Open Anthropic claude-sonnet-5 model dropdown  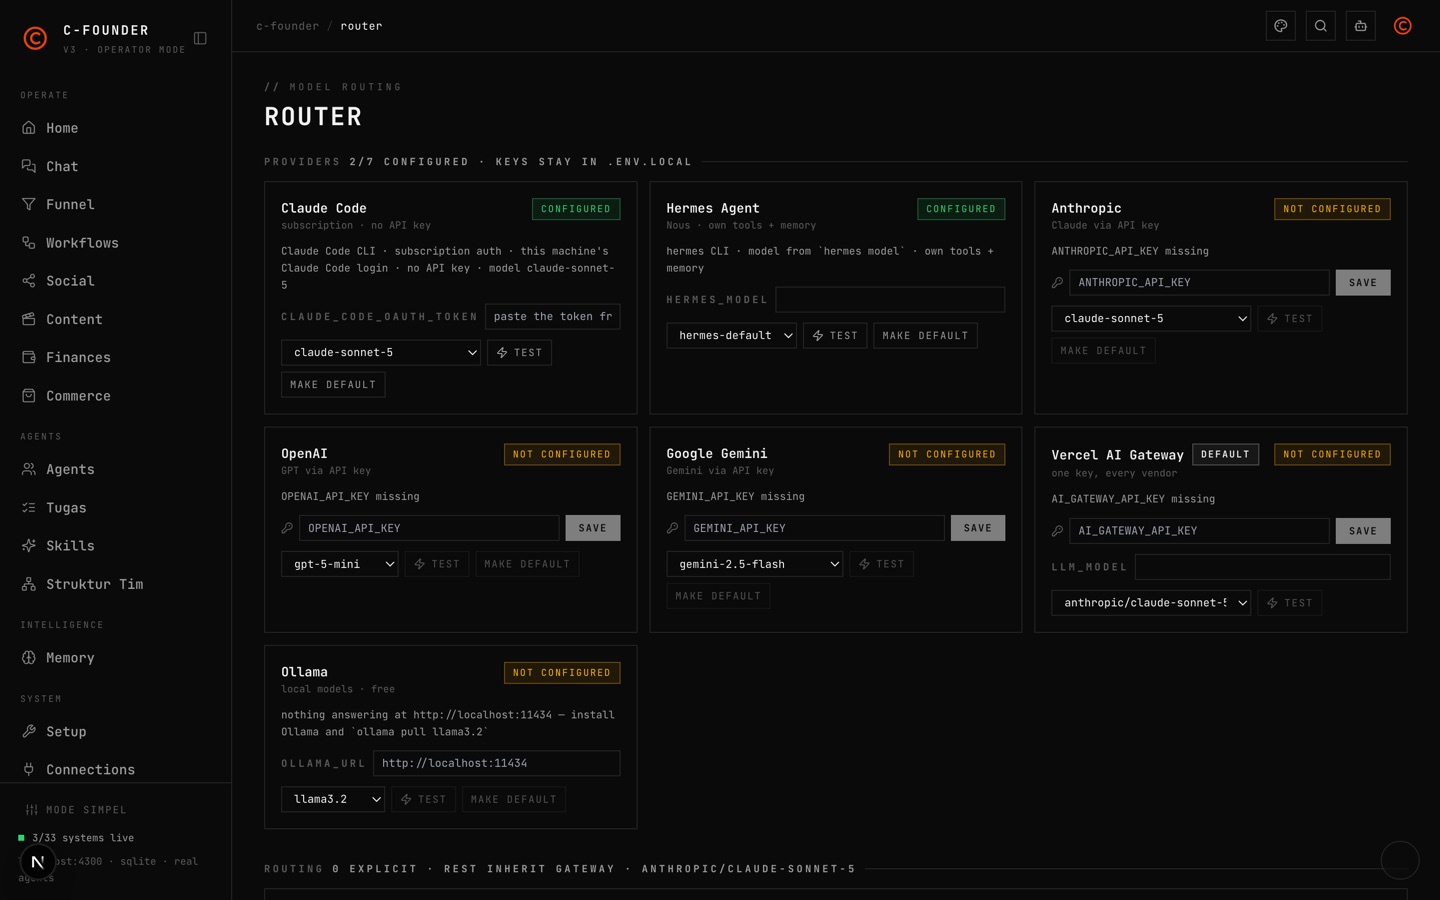(1151, 318)
